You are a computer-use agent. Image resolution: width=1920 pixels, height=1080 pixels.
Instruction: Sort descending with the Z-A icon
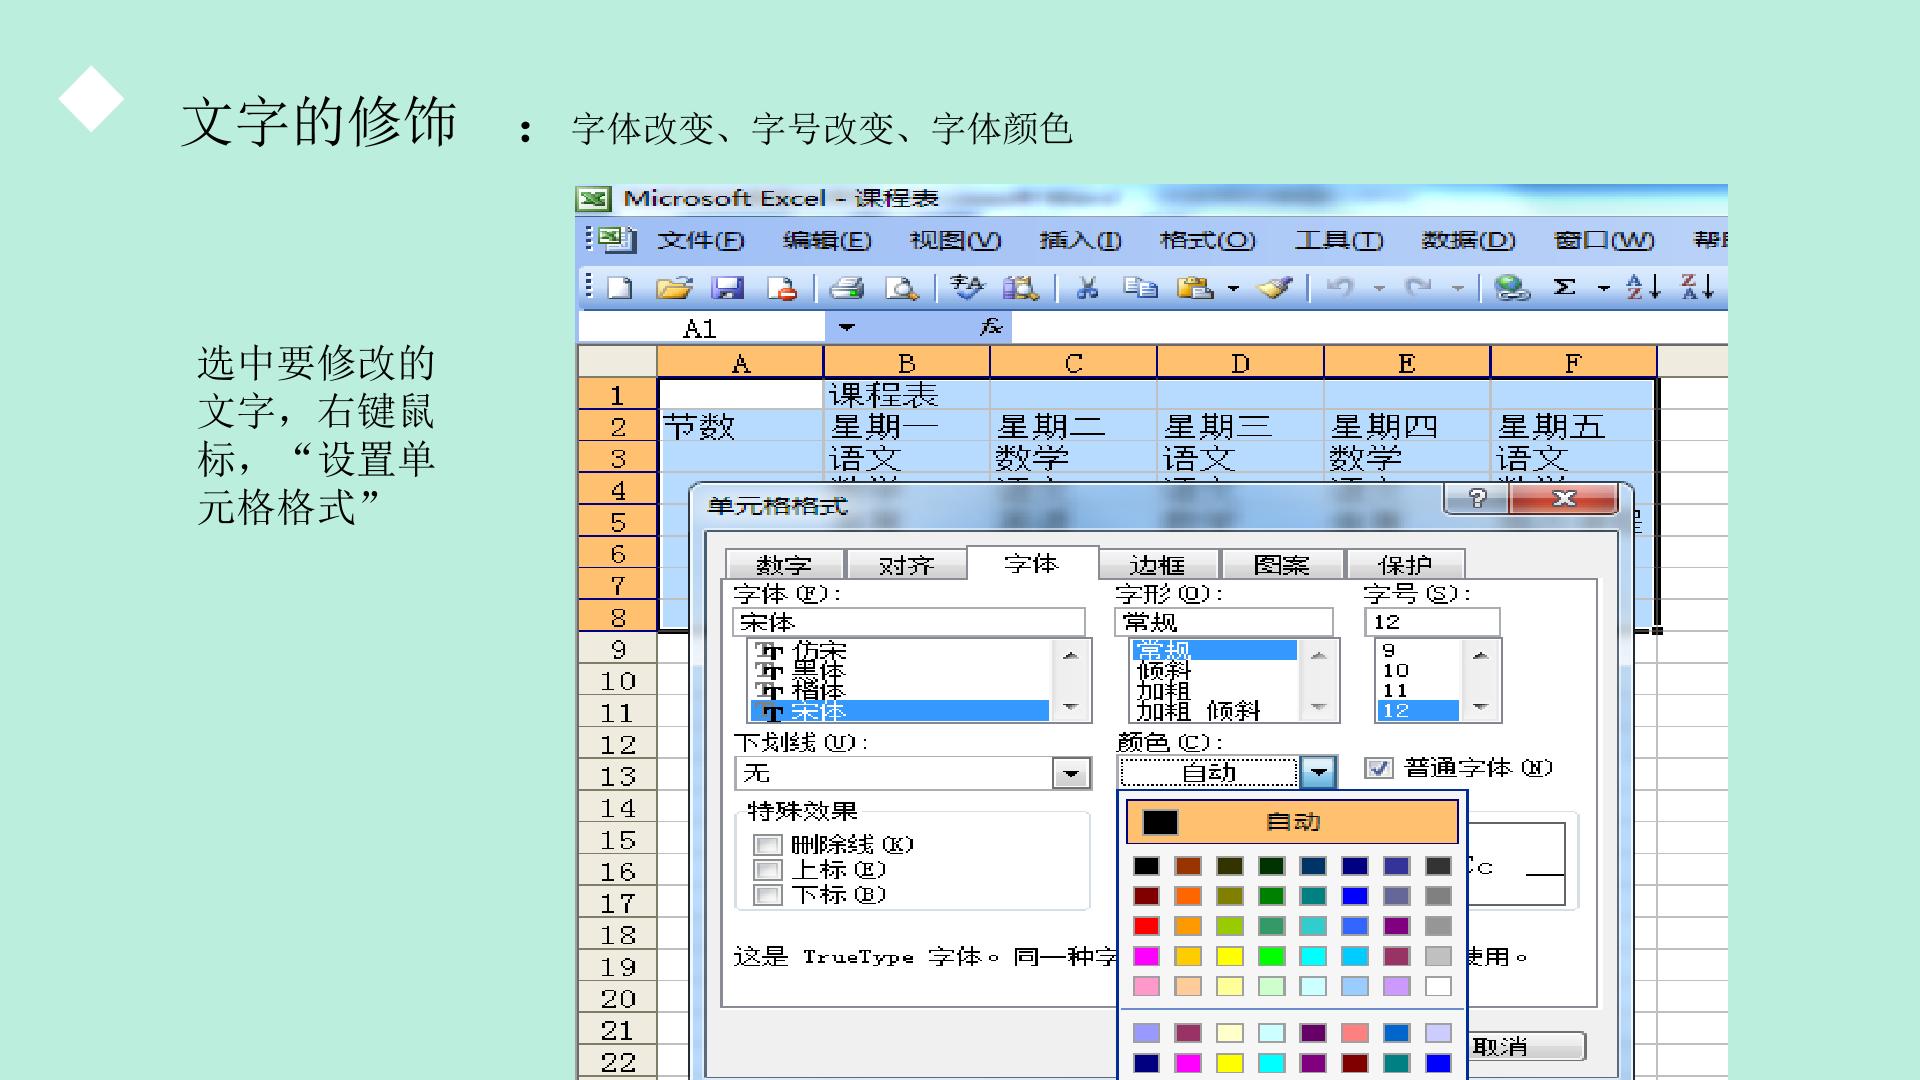1697,288
